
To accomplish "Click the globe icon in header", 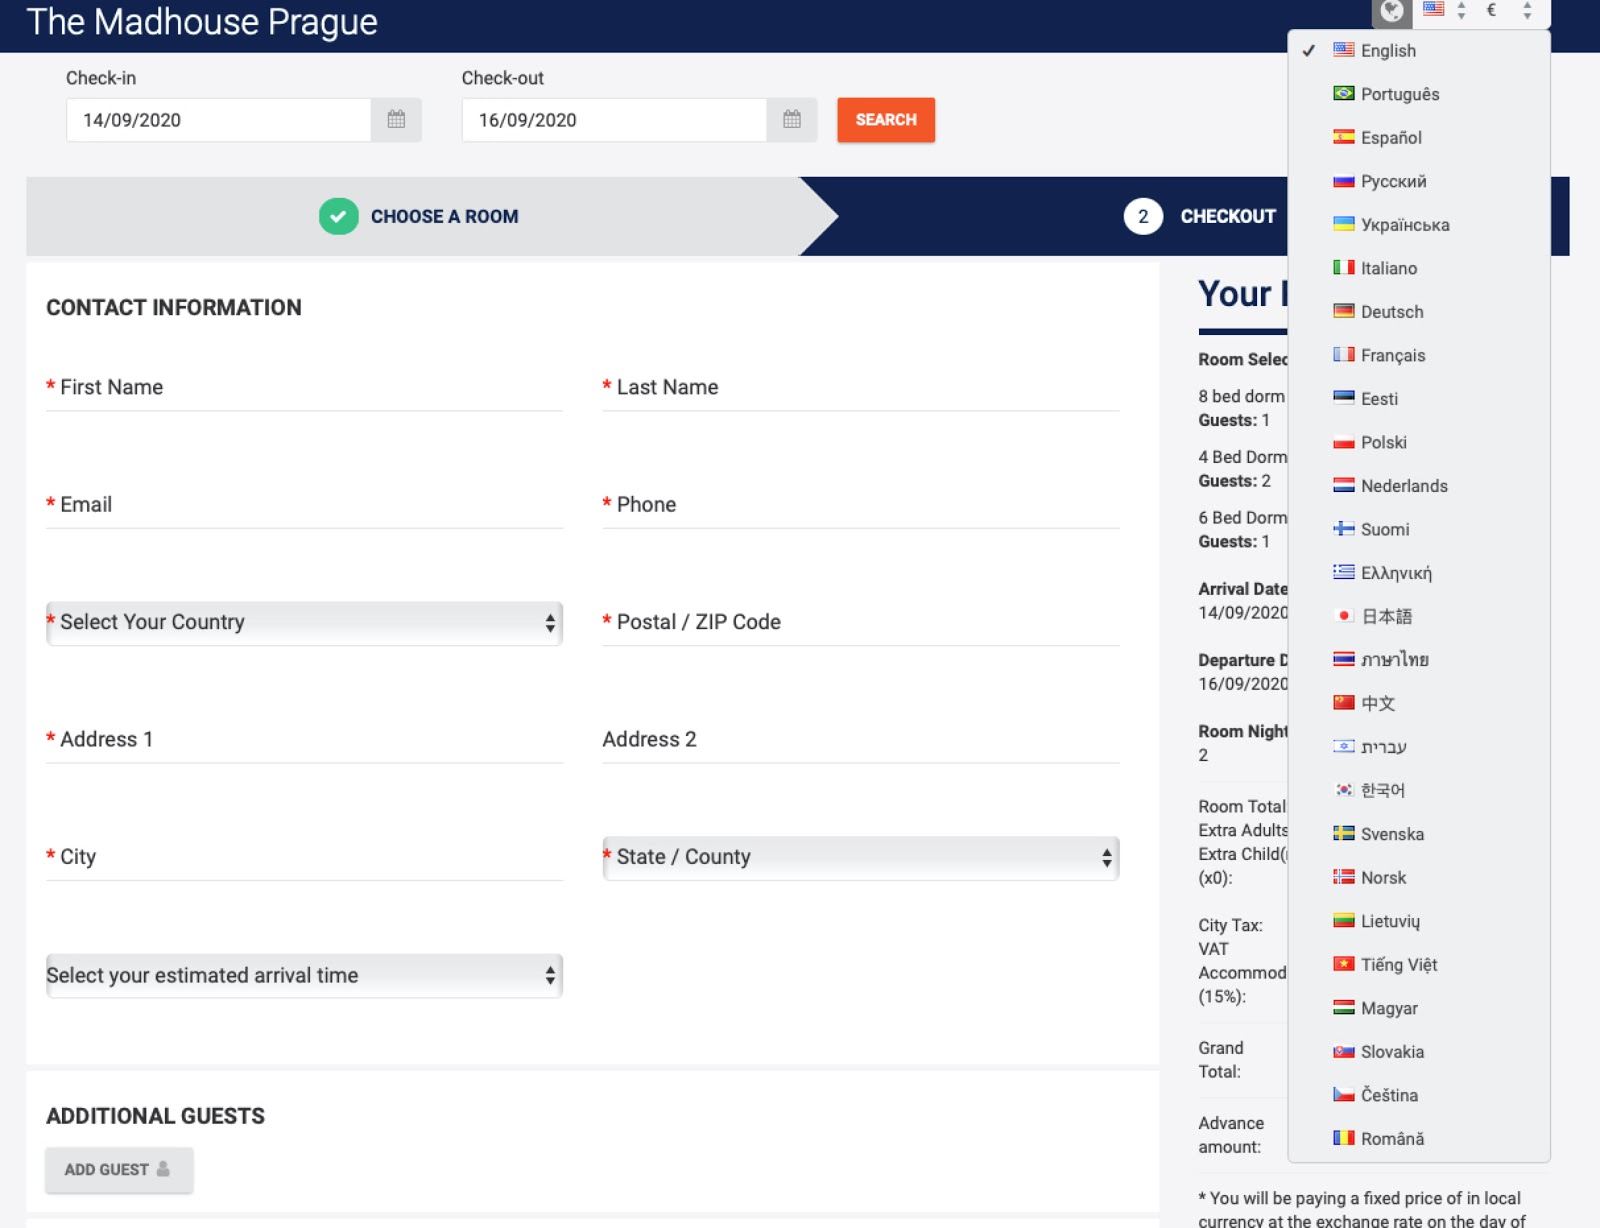I will 1391,11.
